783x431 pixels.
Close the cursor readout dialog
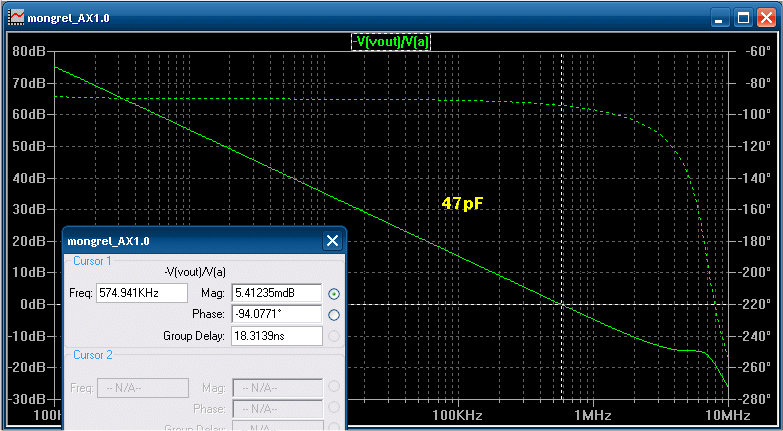pos(332,241)
